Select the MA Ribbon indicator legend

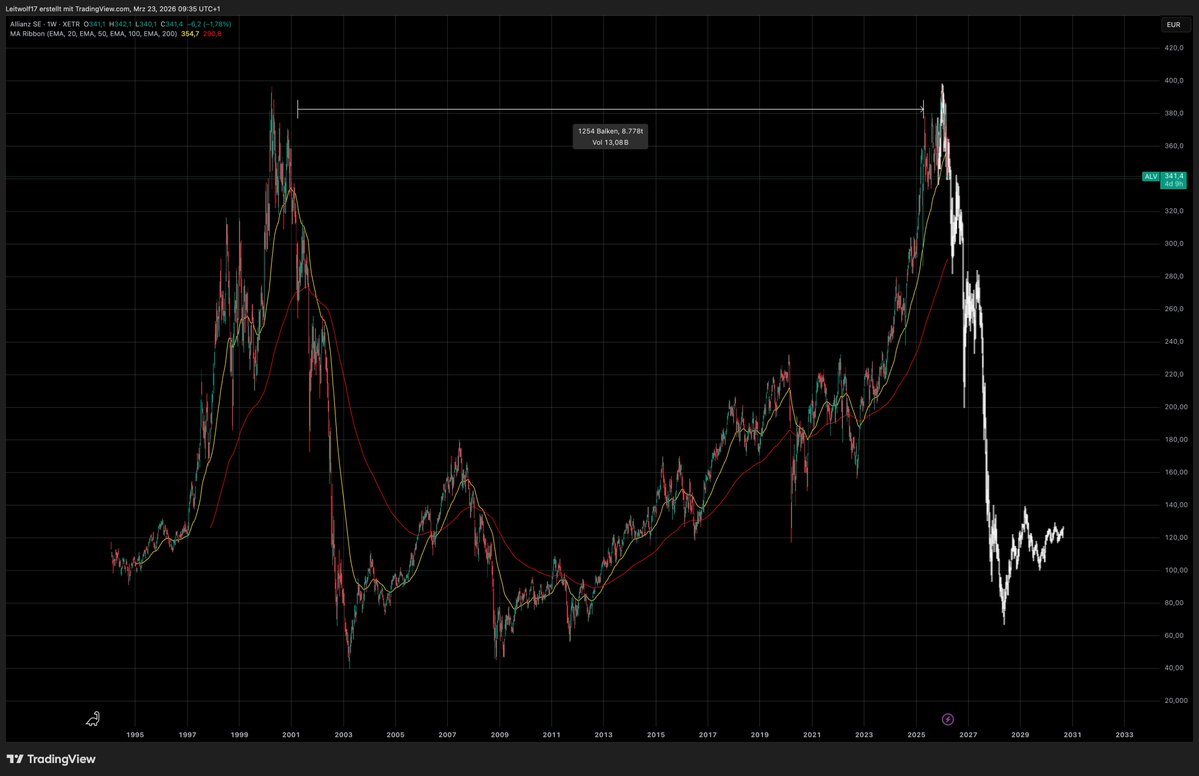93,34
